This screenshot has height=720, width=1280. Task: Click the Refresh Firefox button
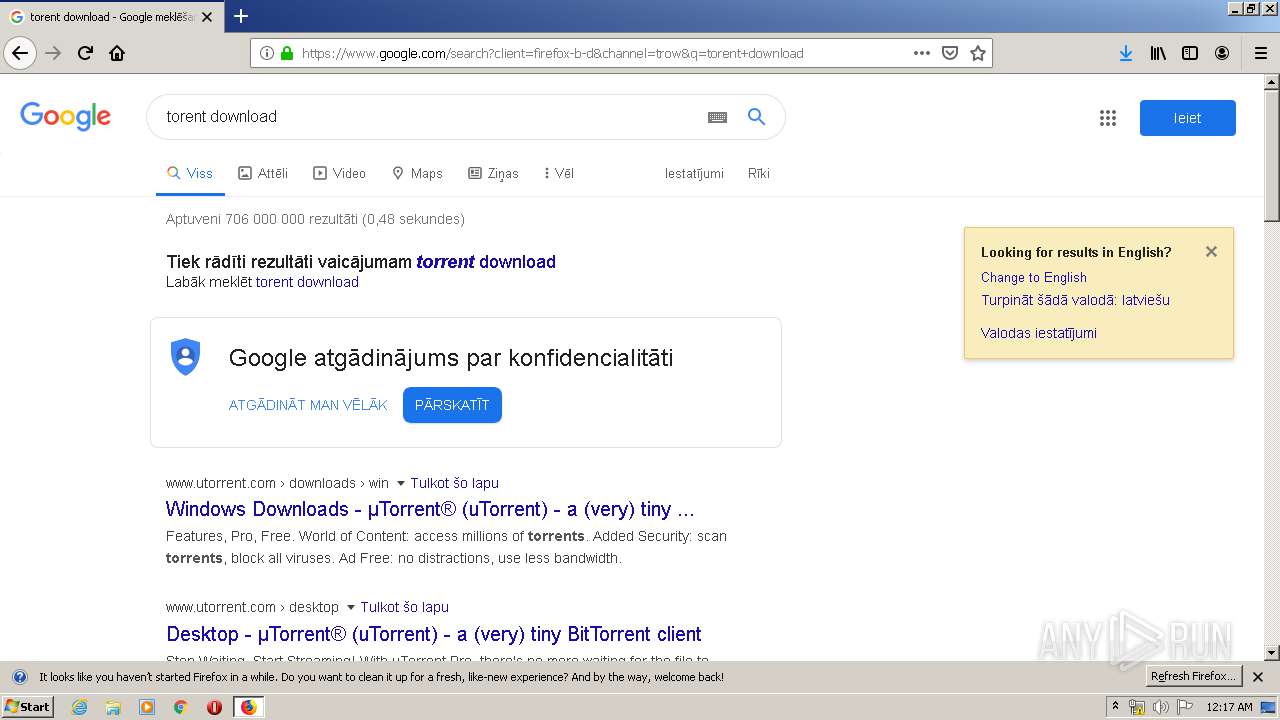click(1193, 677)
